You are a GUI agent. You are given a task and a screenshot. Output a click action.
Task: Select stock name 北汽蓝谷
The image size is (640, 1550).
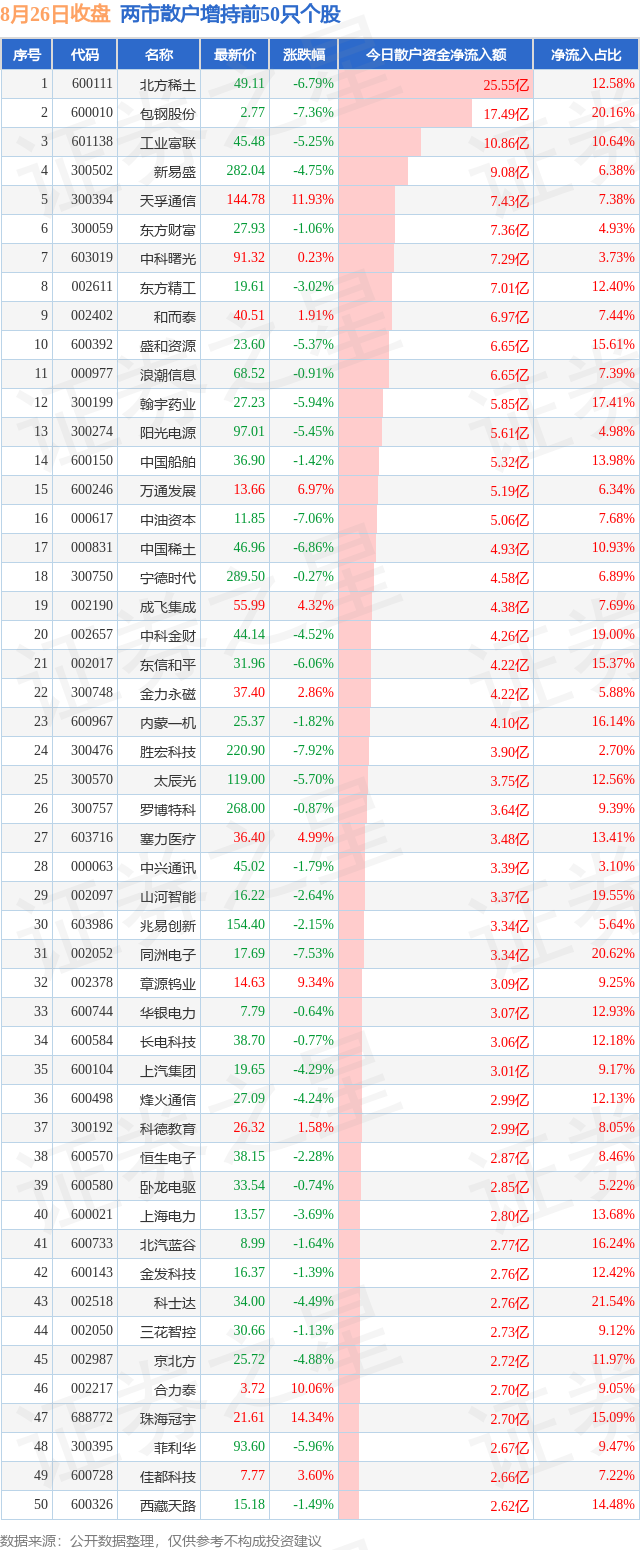168,1245
